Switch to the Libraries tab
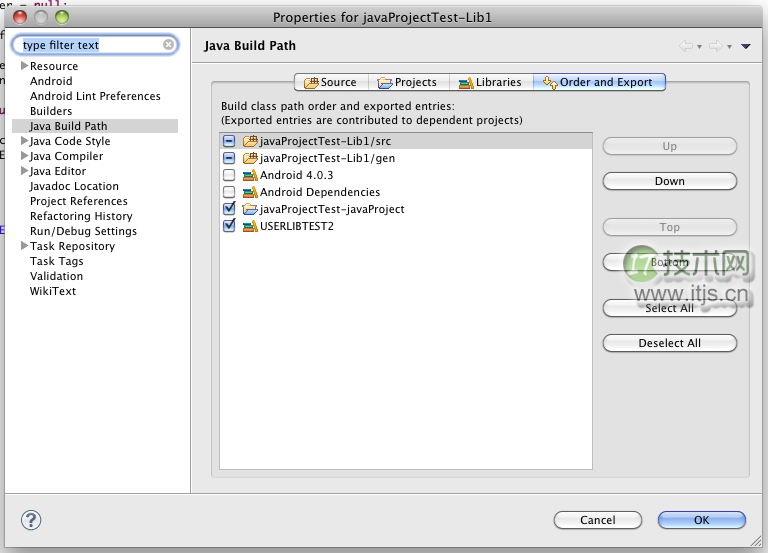 click(x=491, y=82)
